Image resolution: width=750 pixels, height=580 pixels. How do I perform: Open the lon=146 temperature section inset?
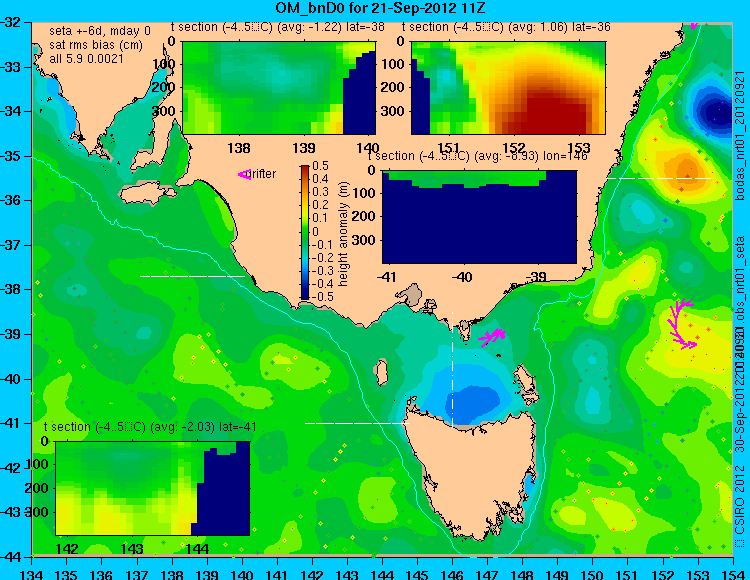[480, 217]
